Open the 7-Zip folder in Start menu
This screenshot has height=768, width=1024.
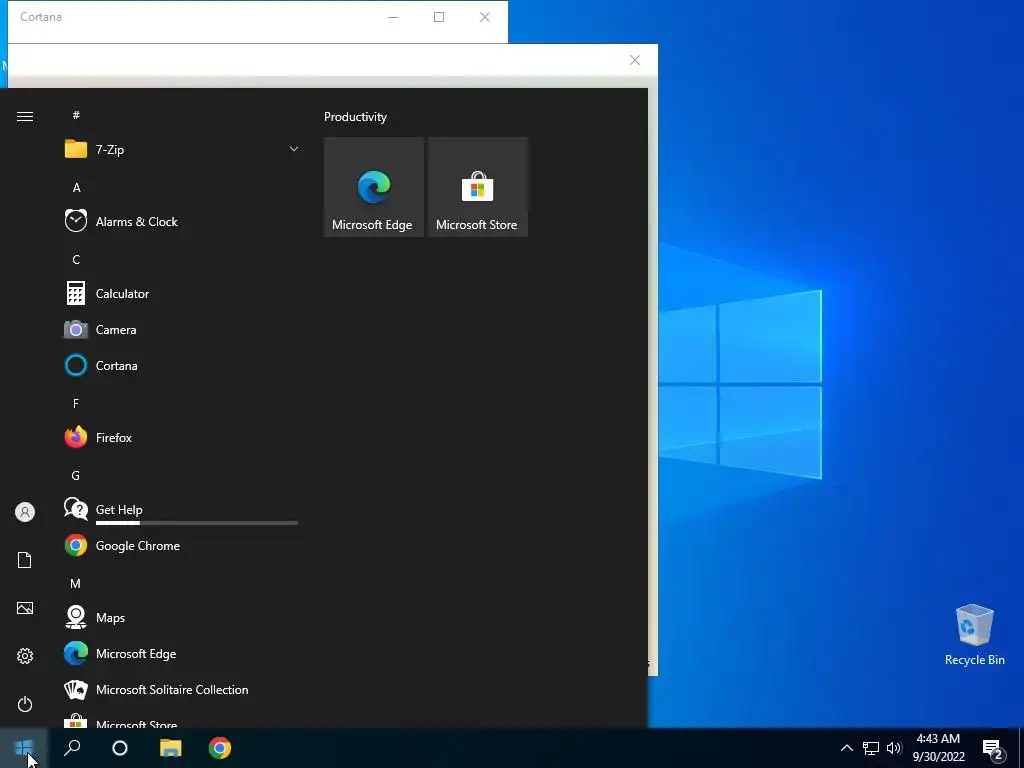[182, 150]
